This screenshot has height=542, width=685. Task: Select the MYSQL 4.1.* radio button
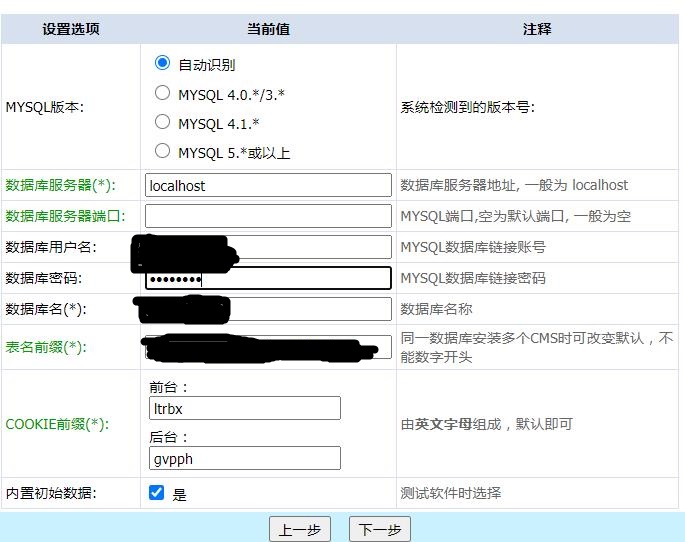pyautogui.click(x=162, y=121)
